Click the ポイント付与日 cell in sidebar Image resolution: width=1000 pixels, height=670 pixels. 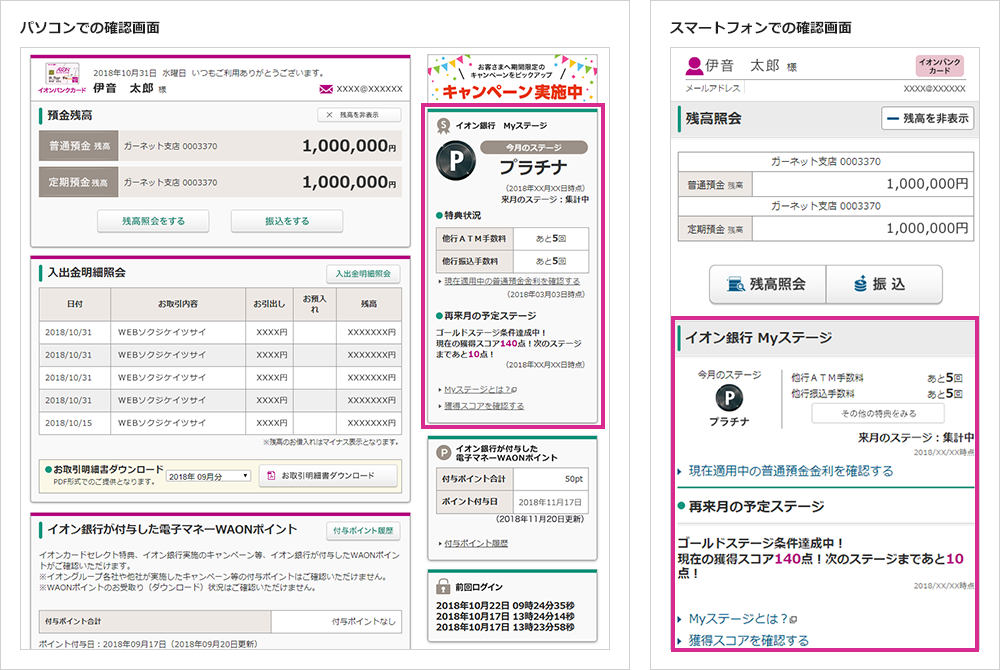click(x=474, y=502)
